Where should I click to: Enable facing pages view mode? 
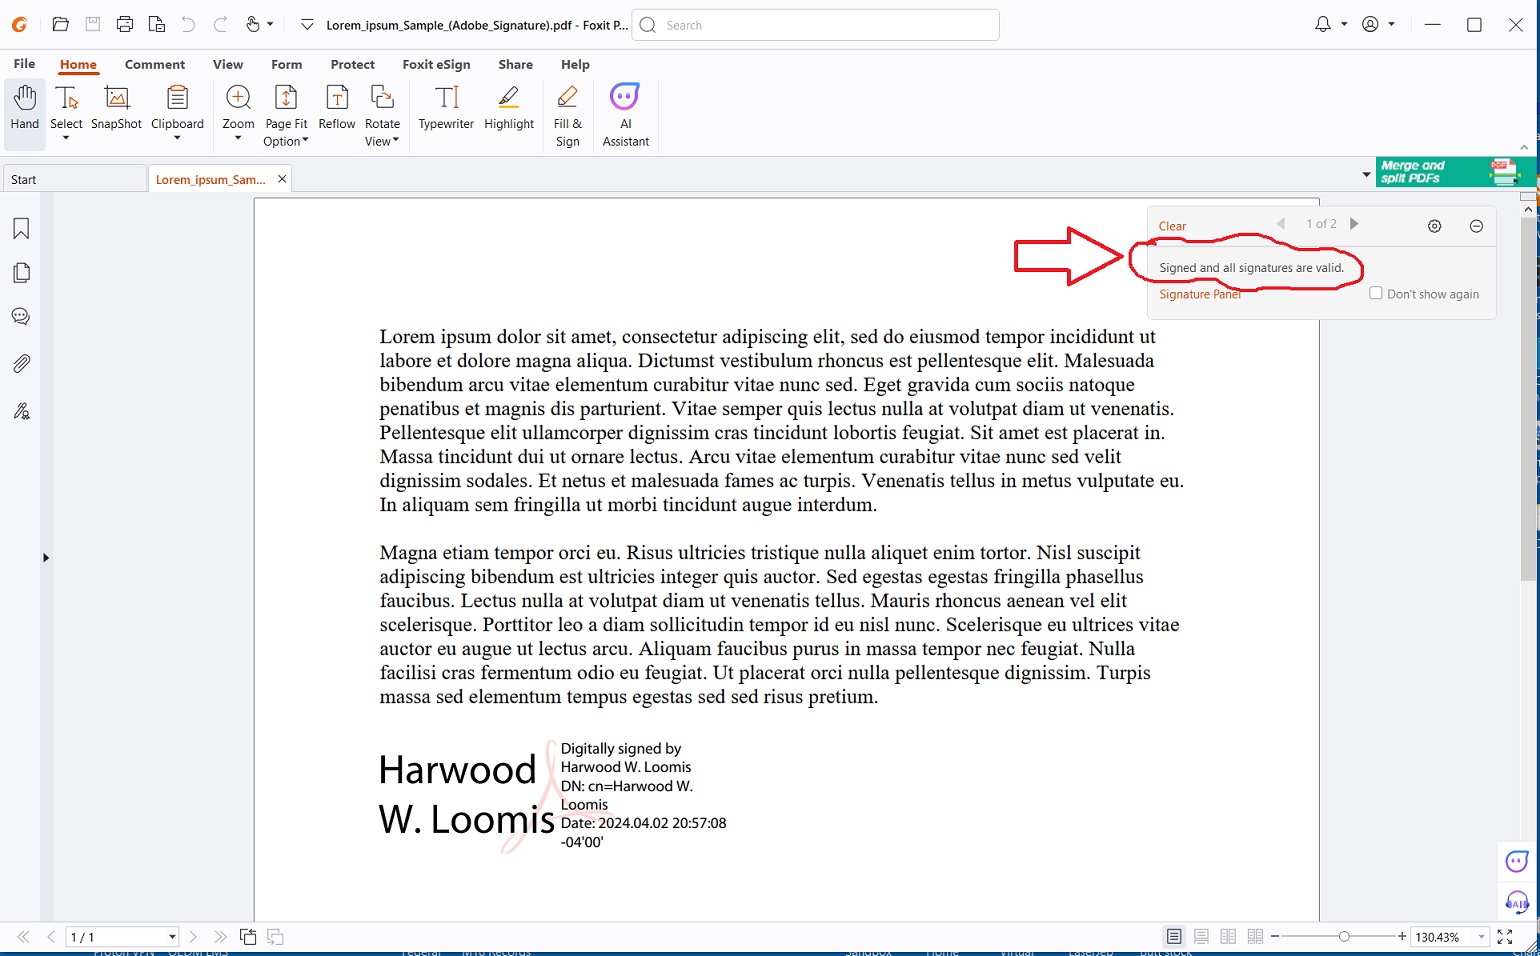click(1228, 937)
